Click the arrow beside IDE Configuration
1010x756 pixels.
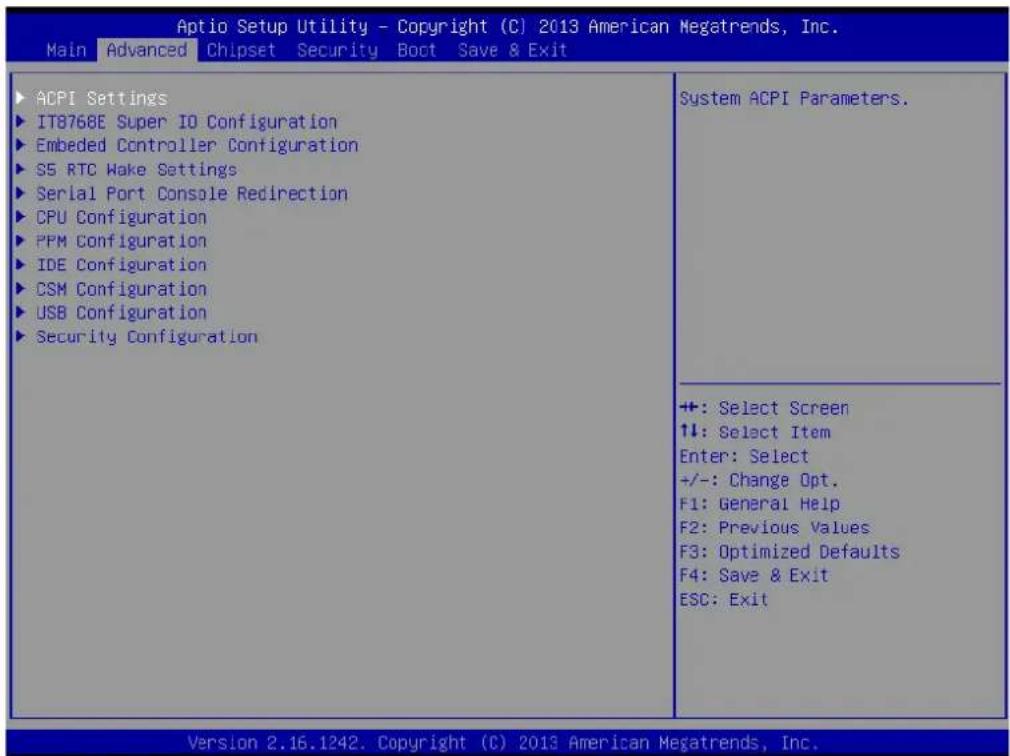[21, 265]
